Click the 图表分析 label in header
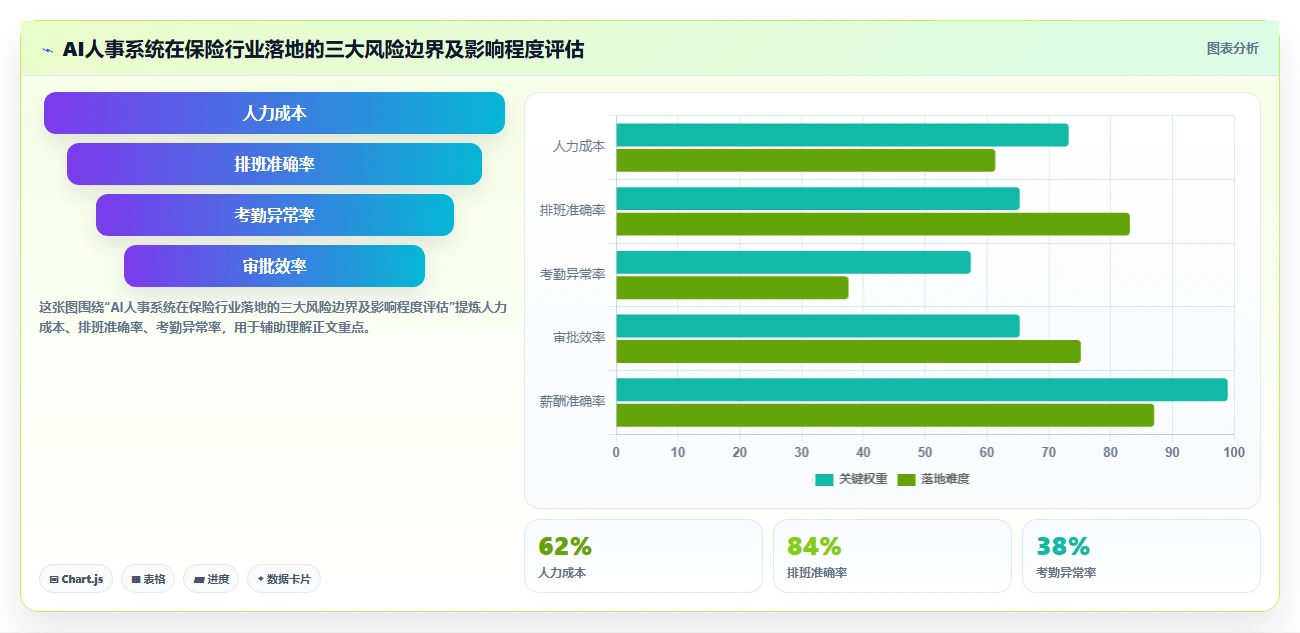 [1232, 48]
